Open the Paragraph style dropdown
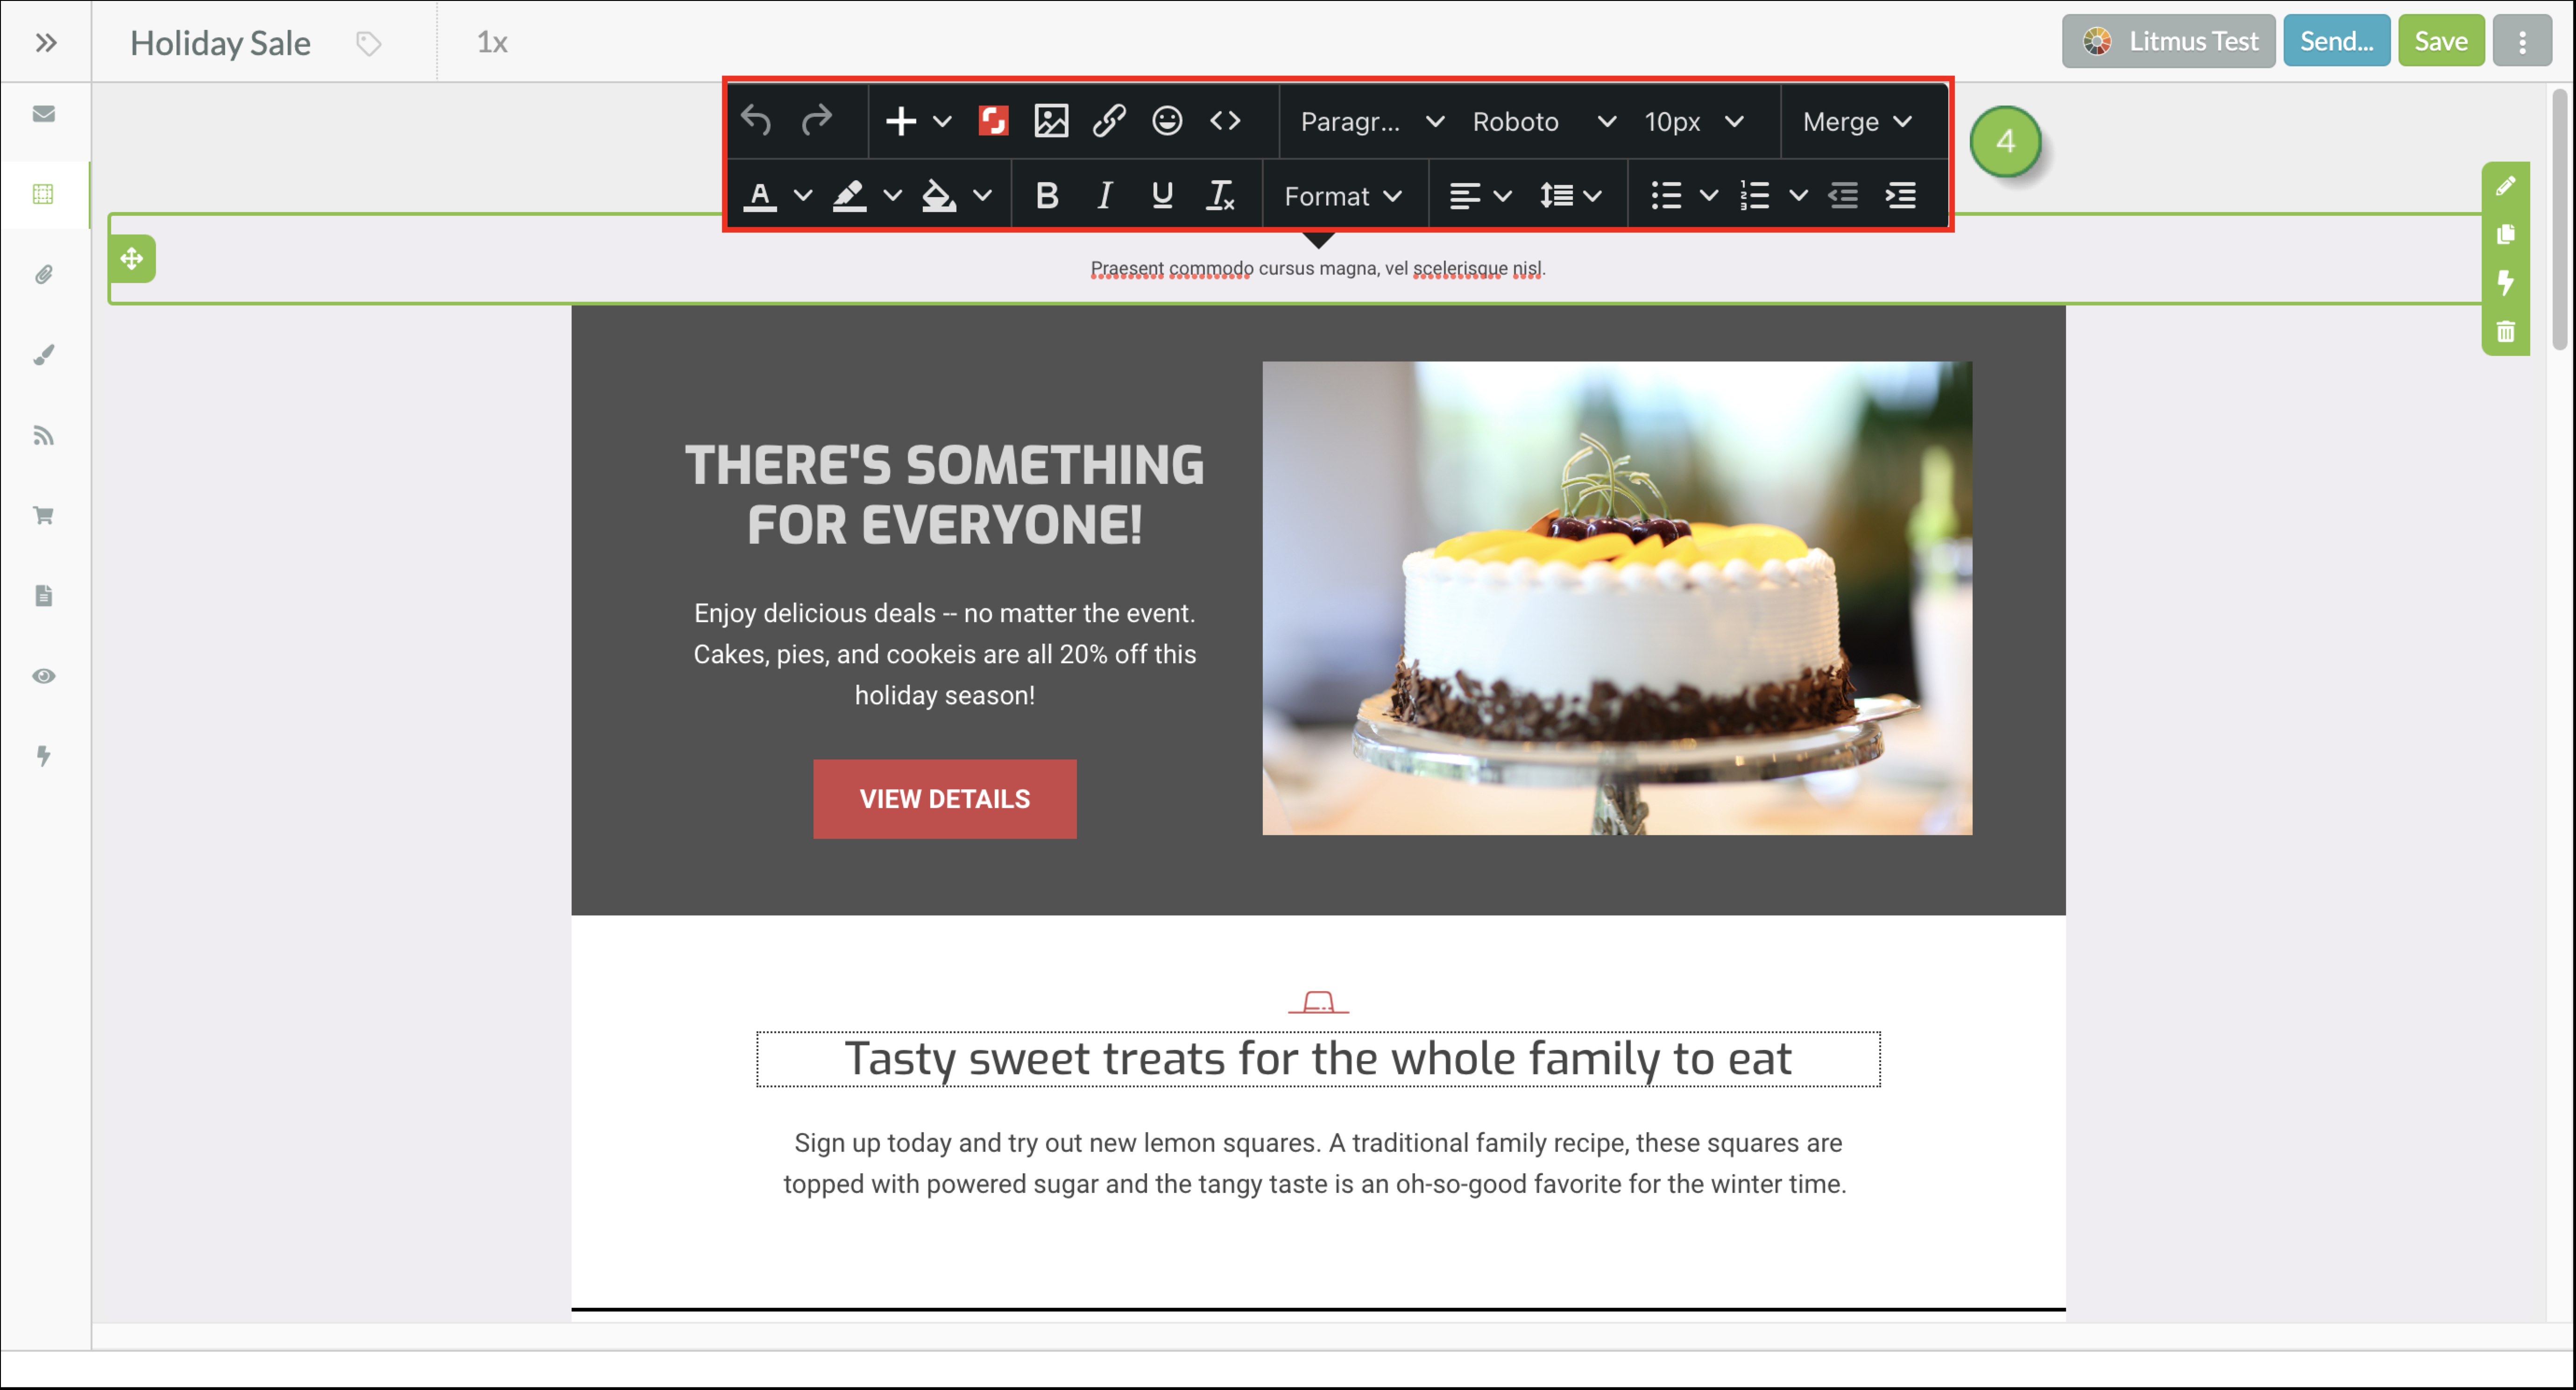 pos(1371,121)
